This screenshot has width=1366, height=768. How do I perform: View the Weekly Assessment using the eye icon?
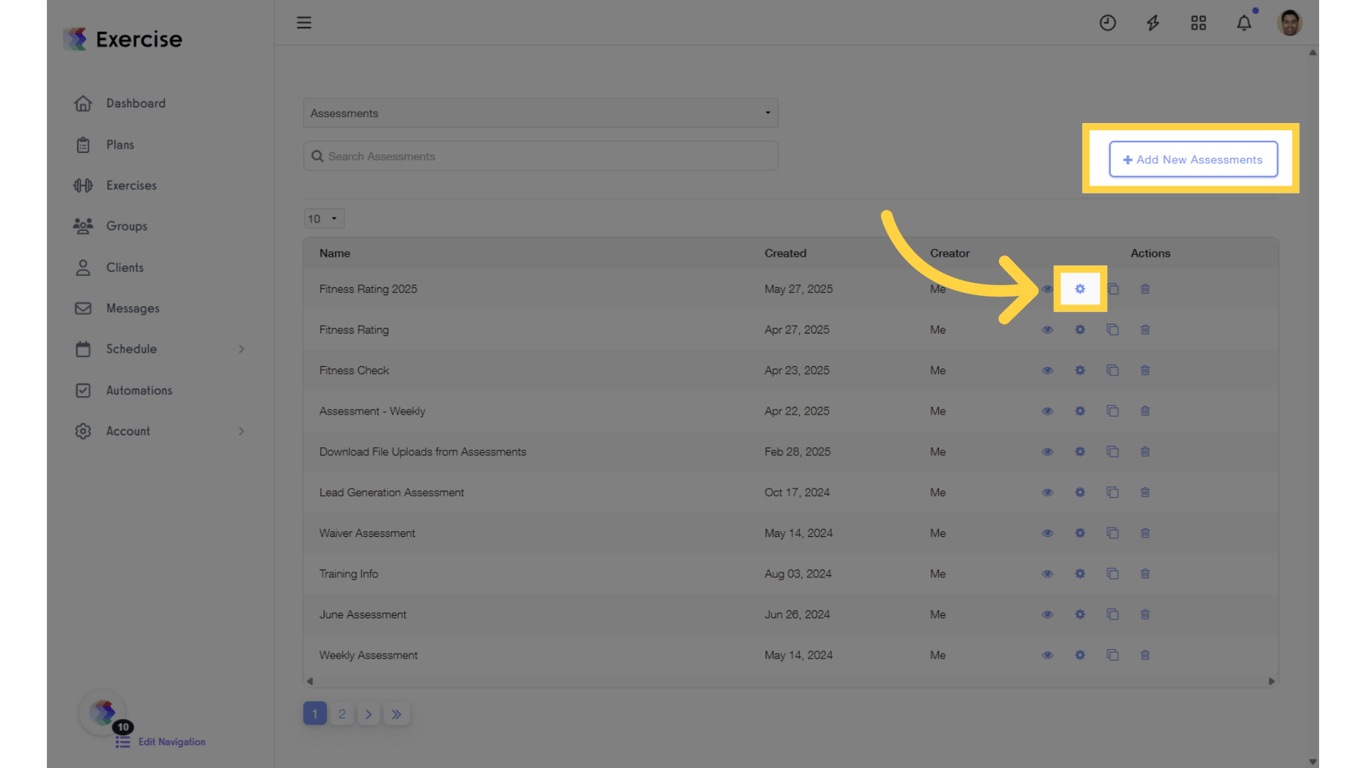[1047, 655]
